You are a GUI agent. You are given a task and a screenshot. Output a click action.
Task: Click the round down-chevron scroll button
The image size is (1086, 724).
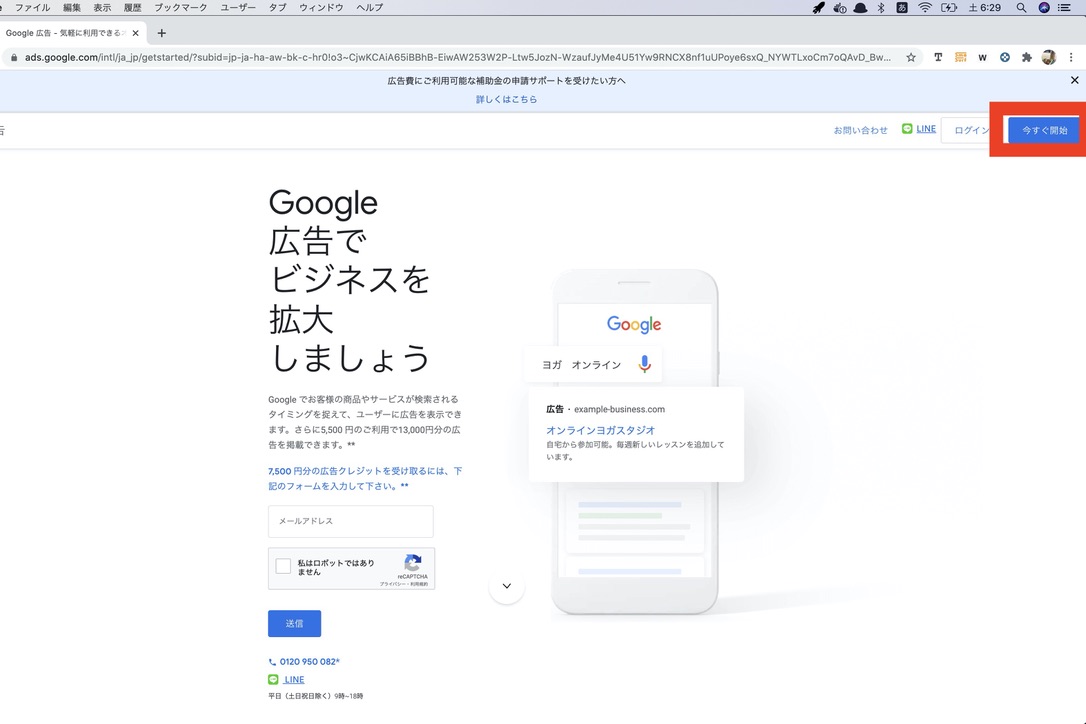click(507, 586)
